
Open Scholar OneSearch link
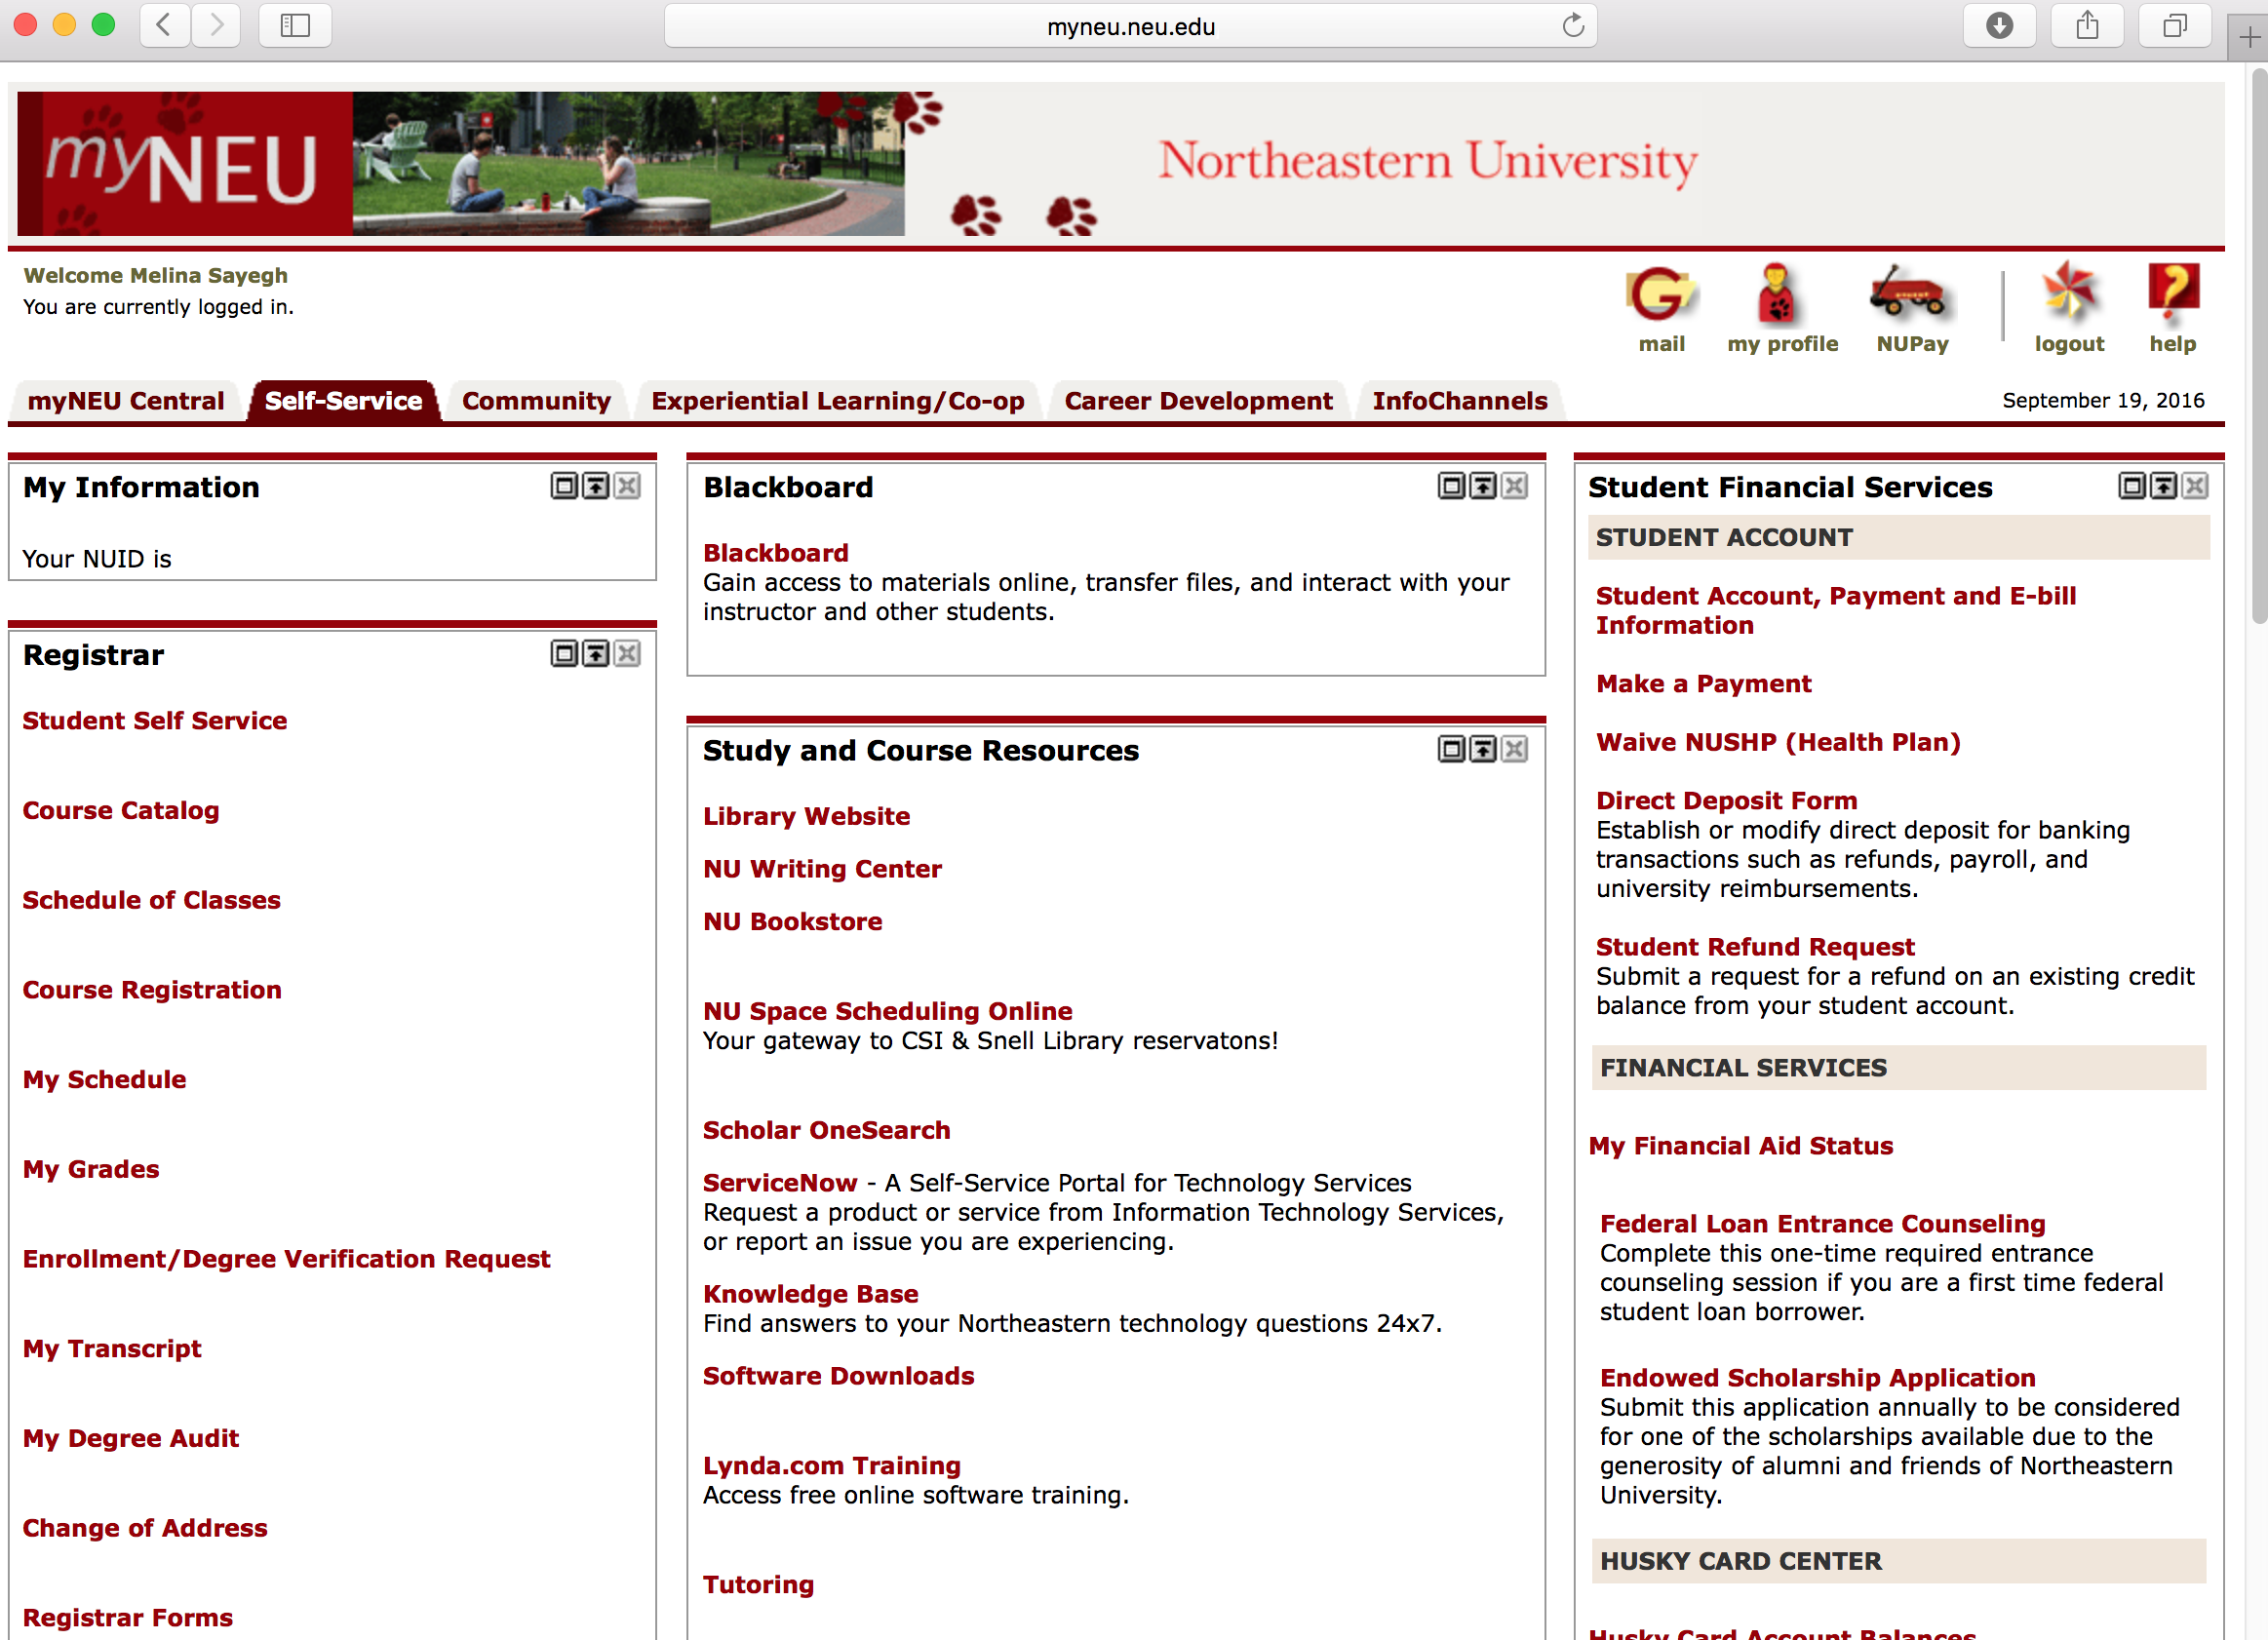pyautogui.click(x=827, y=1131)
